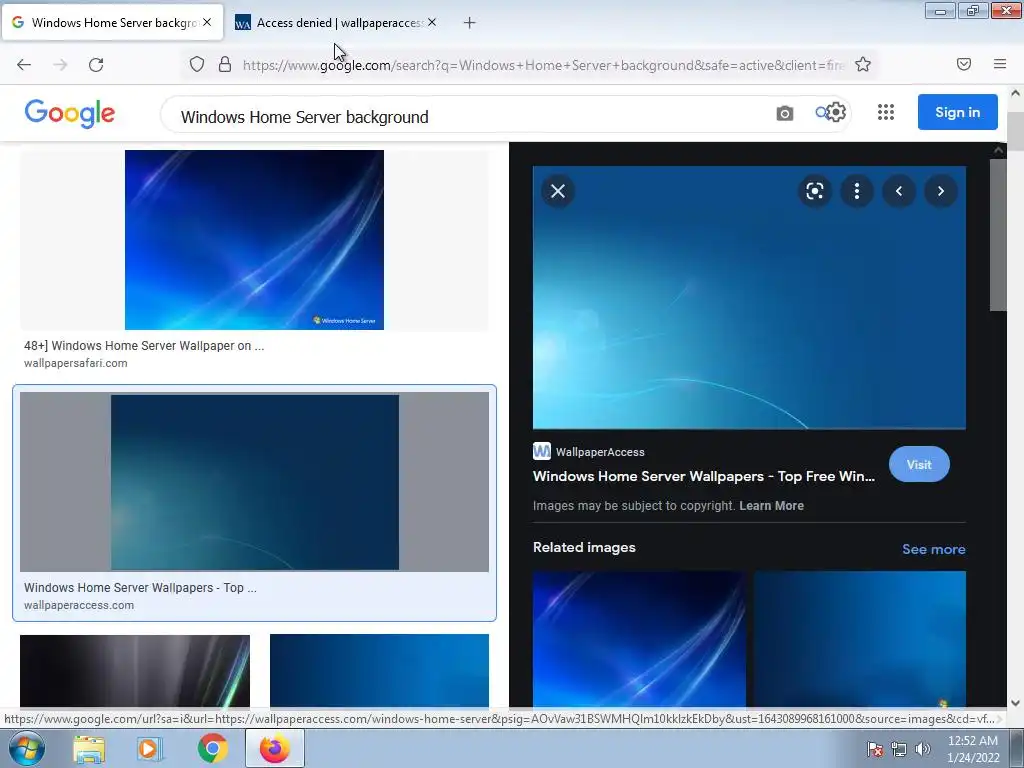Reload the current page
The image size is (1024, 768).
point(96,65)
